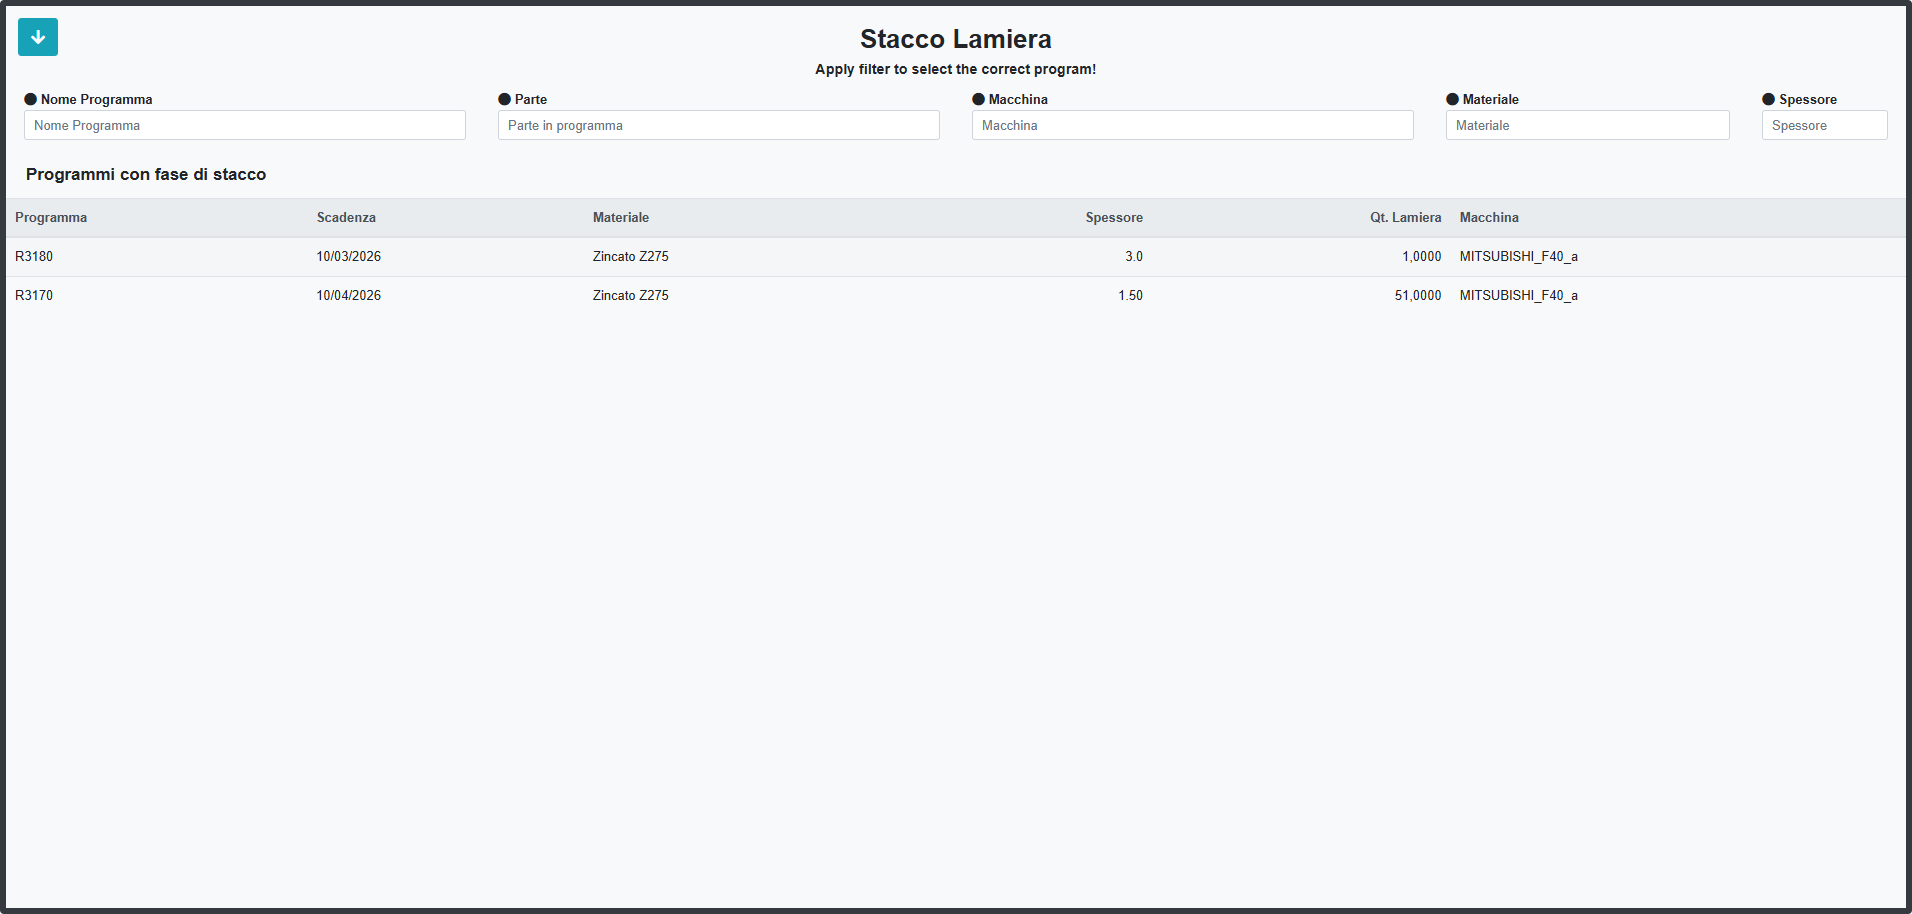
Task: Click the Spessore table column header
Action: [x=1114, y=217]
